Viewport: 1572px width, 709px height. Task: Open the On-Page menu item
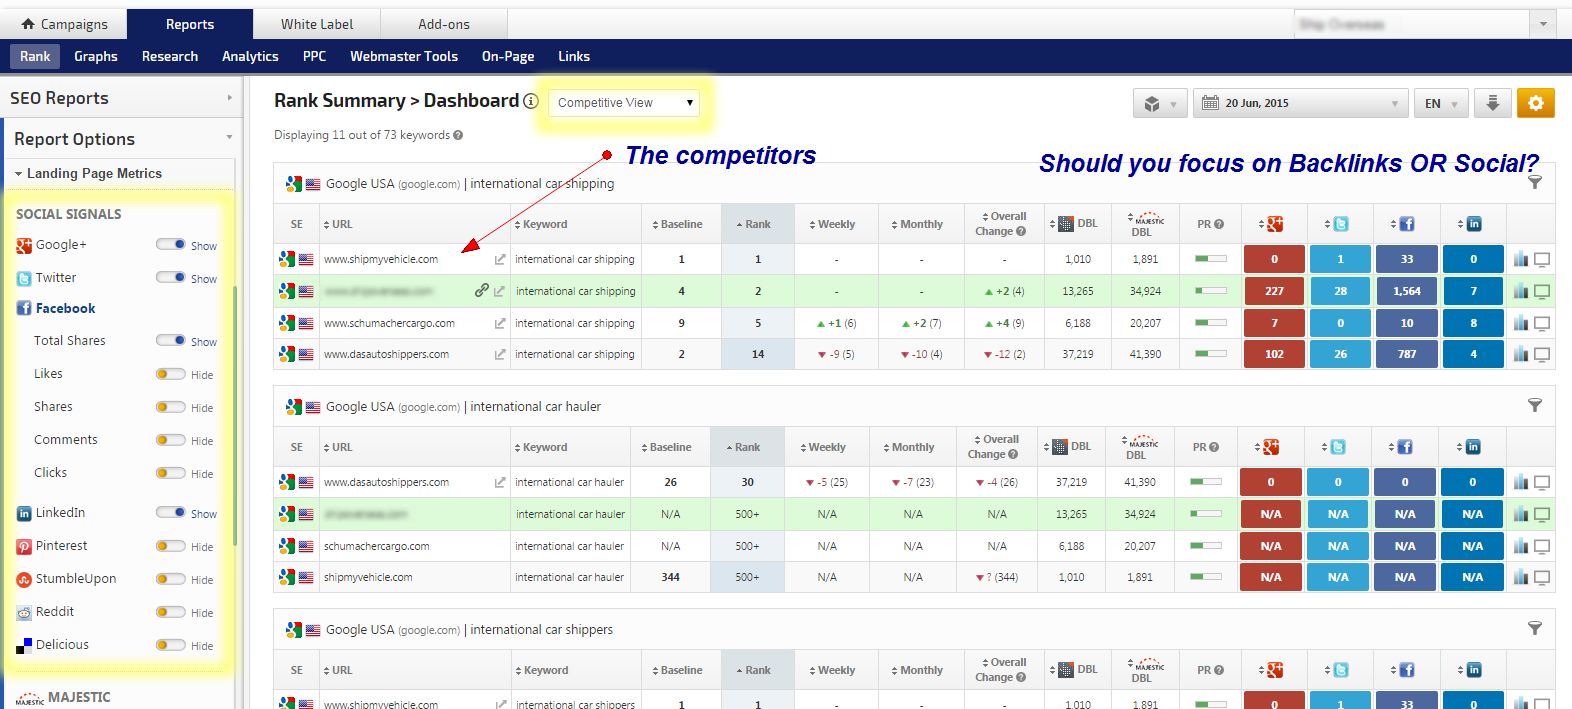(x=508, y=56)
